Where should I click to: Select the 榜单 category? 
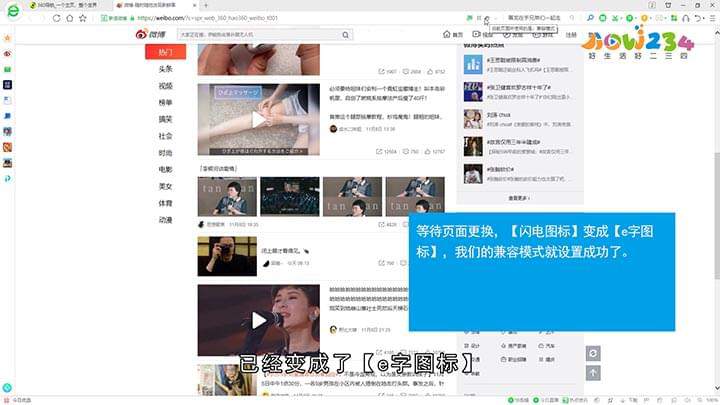165,102
